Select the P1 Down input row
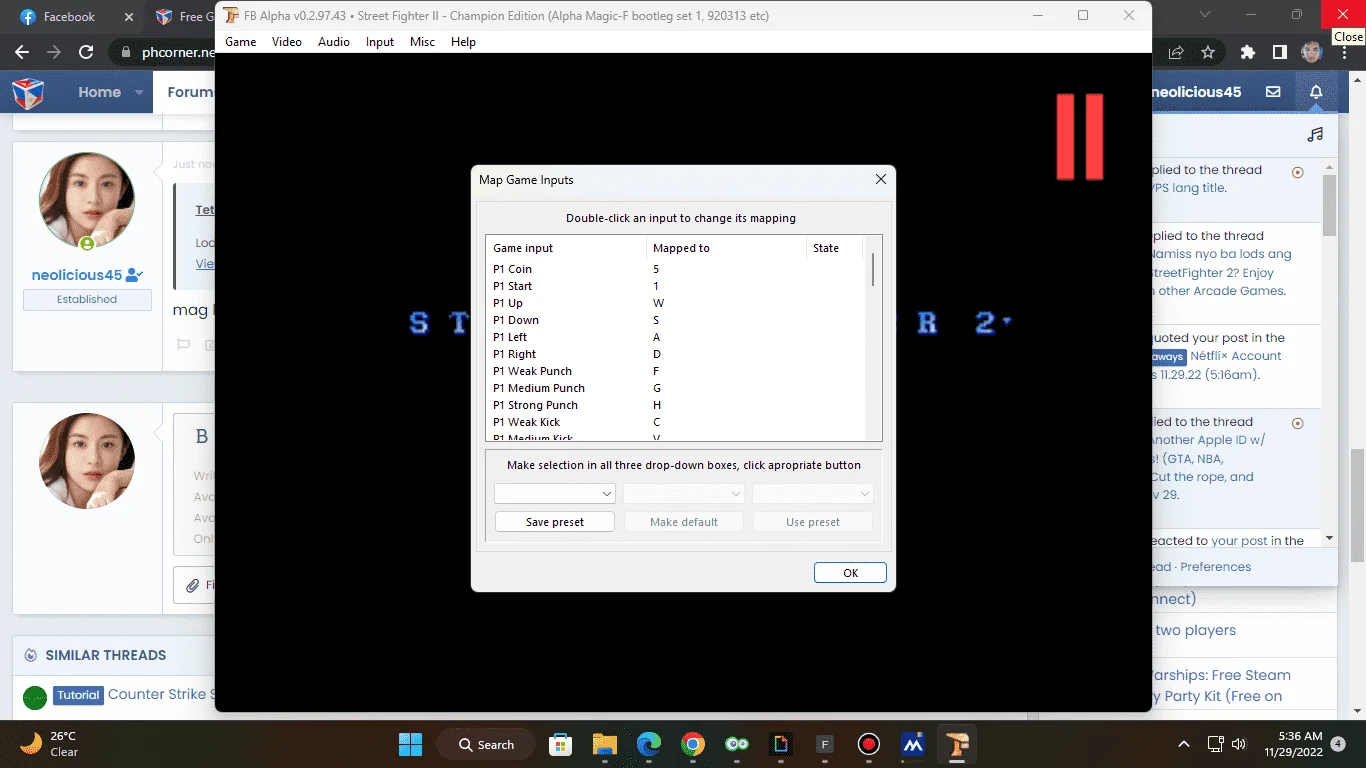Viewport: 1366px width, 768px height. tap(674, 320)
